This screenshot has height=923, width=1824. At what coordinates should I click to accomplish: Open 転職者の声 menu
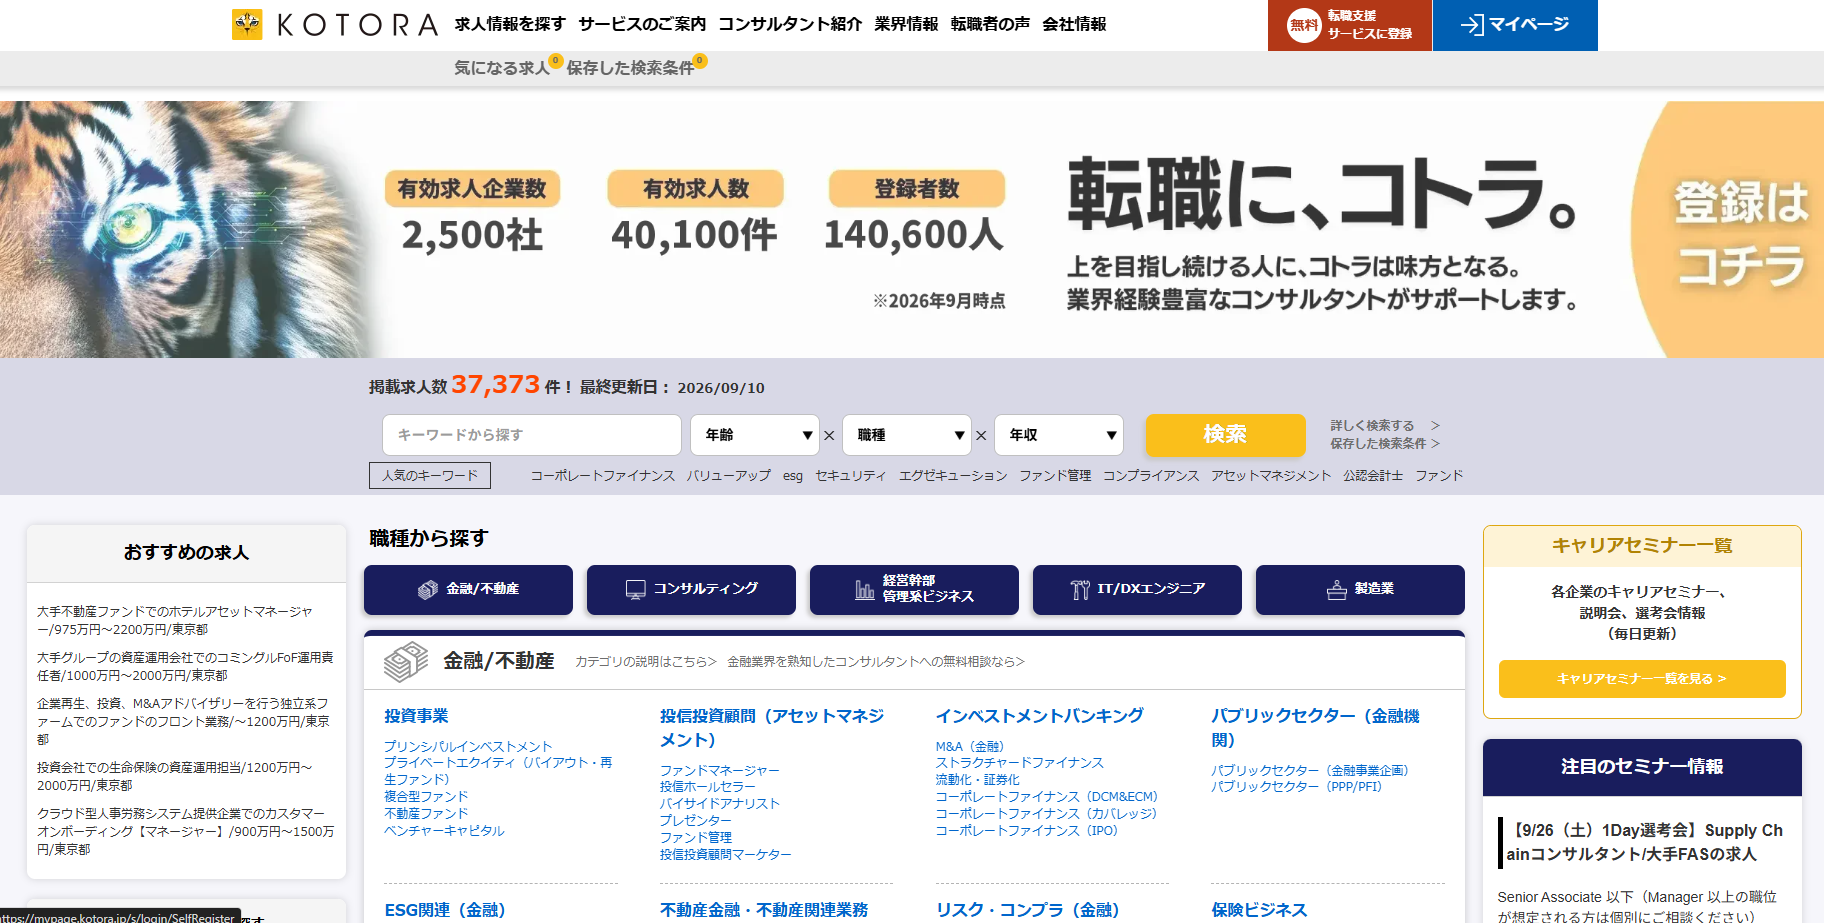pos(990,24)
